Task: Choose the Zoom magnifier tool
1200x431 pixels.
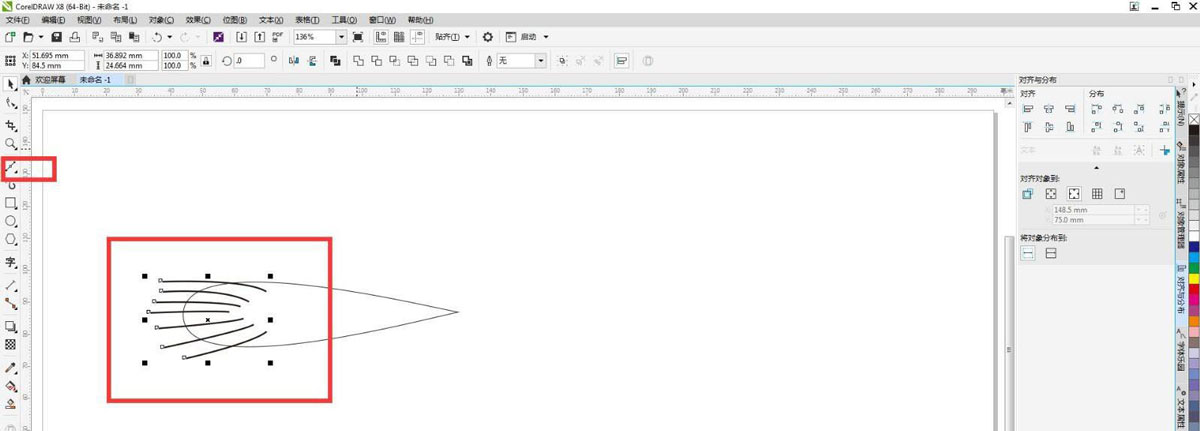Action: pyautogui.click(x=11, y=144)
